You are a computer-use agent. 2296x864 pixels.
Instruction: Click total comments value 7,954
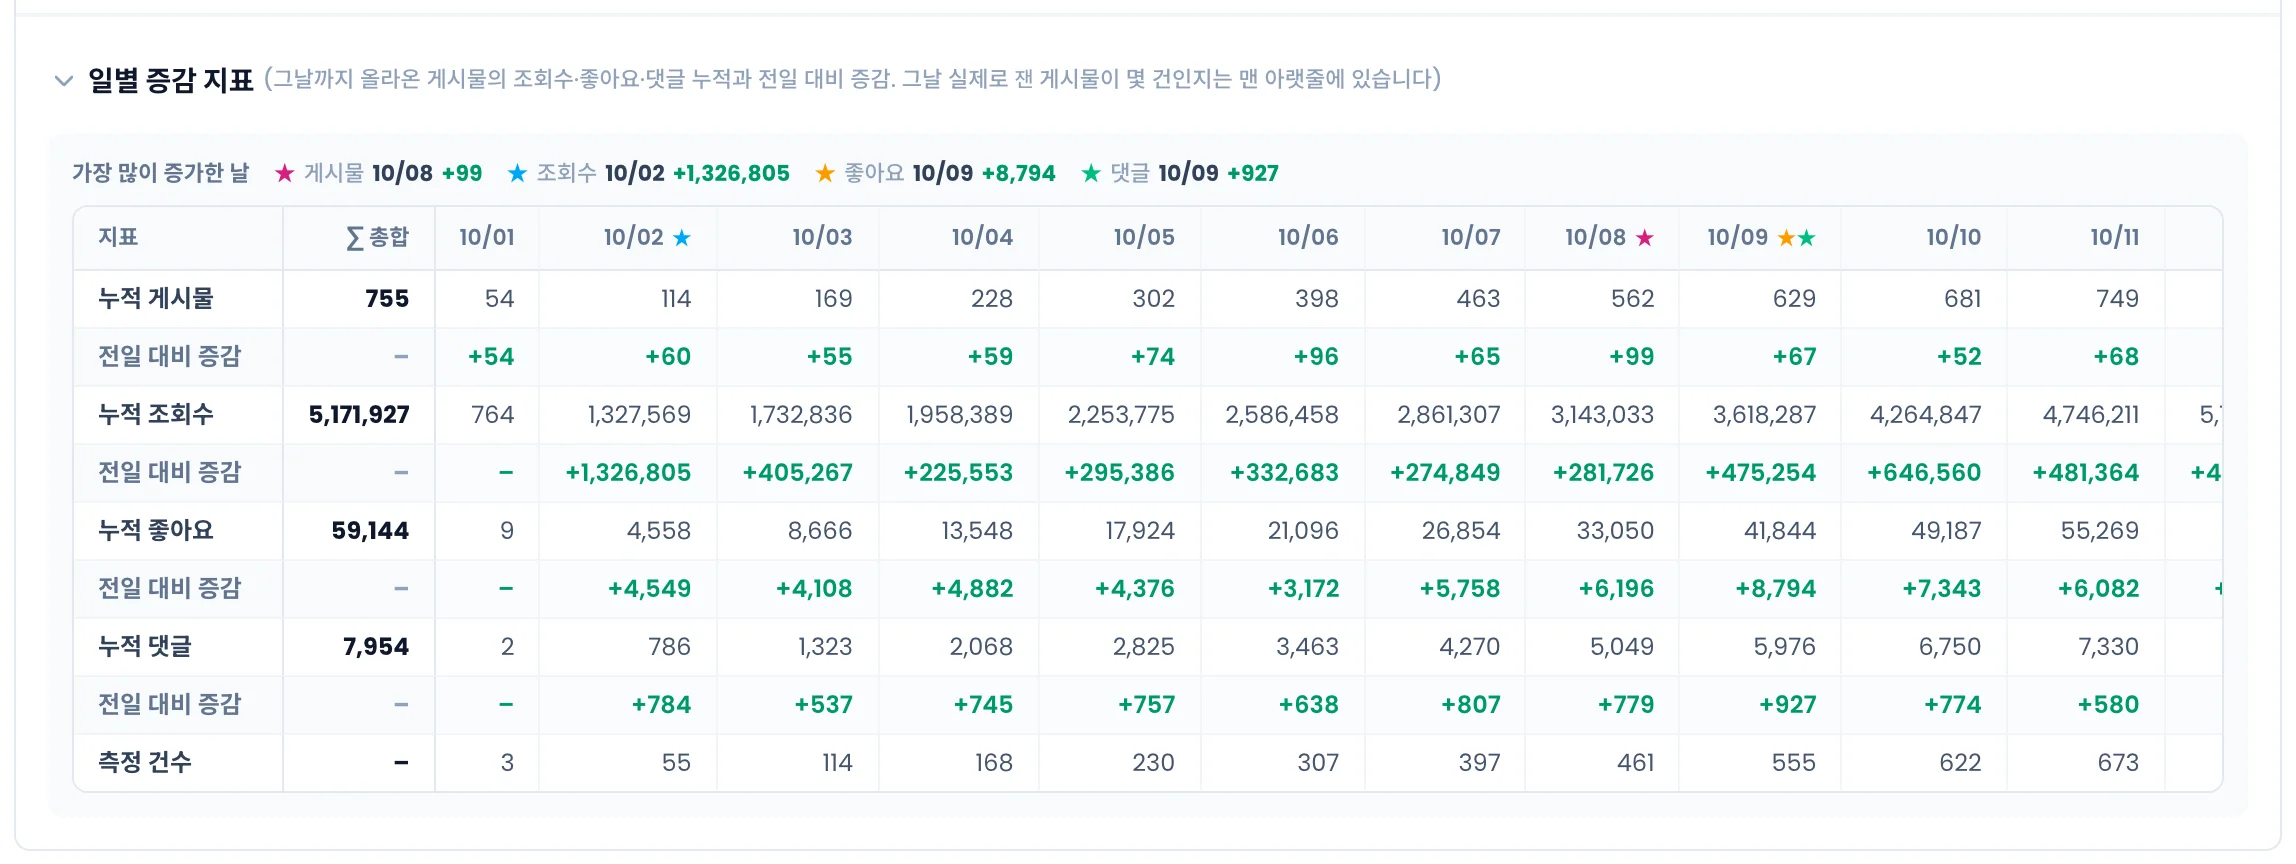[376, 646]
